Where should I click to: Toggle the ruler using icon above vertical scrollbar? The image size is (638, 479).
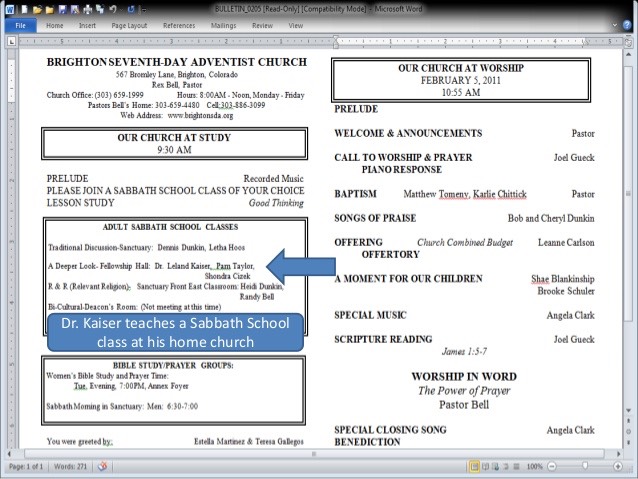628,42
